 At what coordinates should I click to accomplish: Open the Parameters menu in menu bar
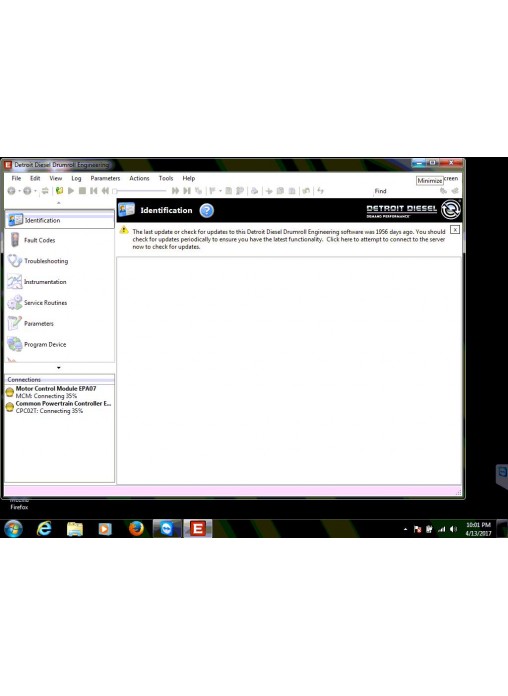tap(105, 178)
